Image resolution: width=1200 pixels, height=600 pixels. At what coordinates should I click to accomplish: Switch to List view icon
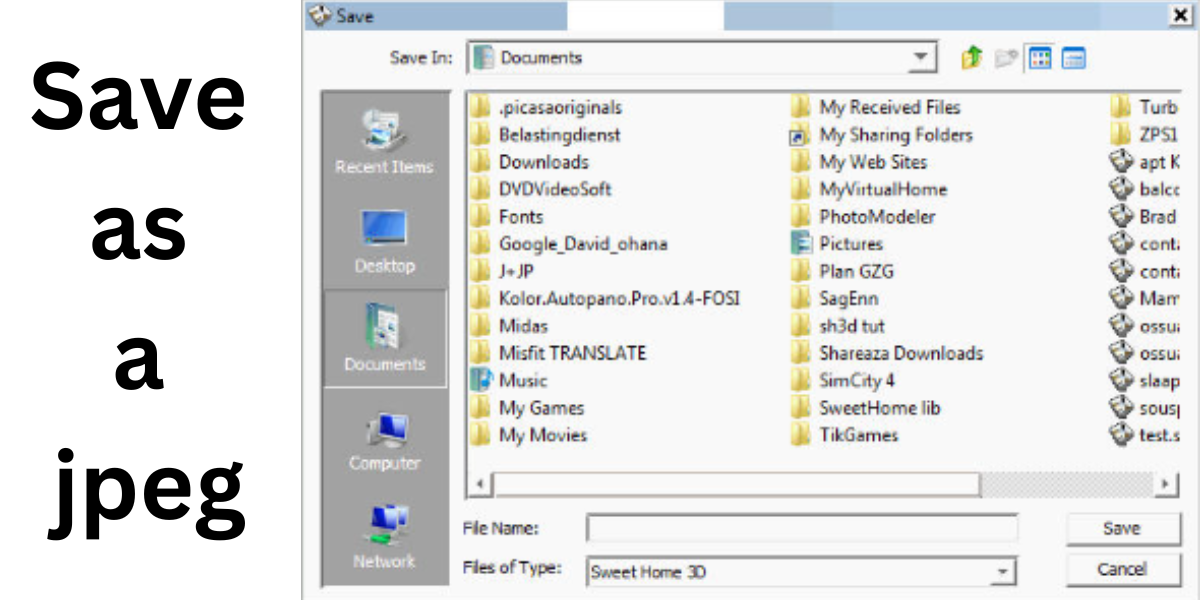pyautogui.click(x=1040, y=58)
